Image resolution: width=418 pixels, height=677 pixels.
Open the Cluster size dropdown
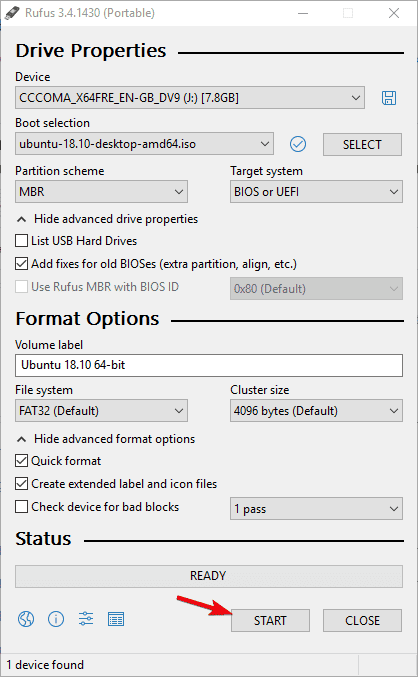(316, 411)
